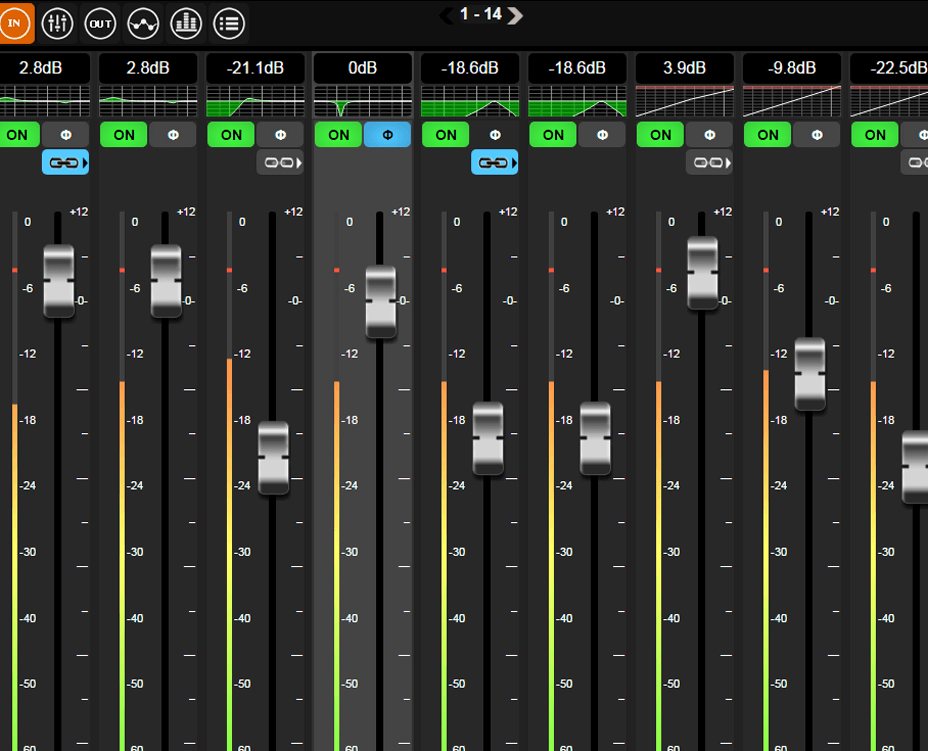Click the 3.9dB gain readout
Screen dimensions: 928x751
684,68
